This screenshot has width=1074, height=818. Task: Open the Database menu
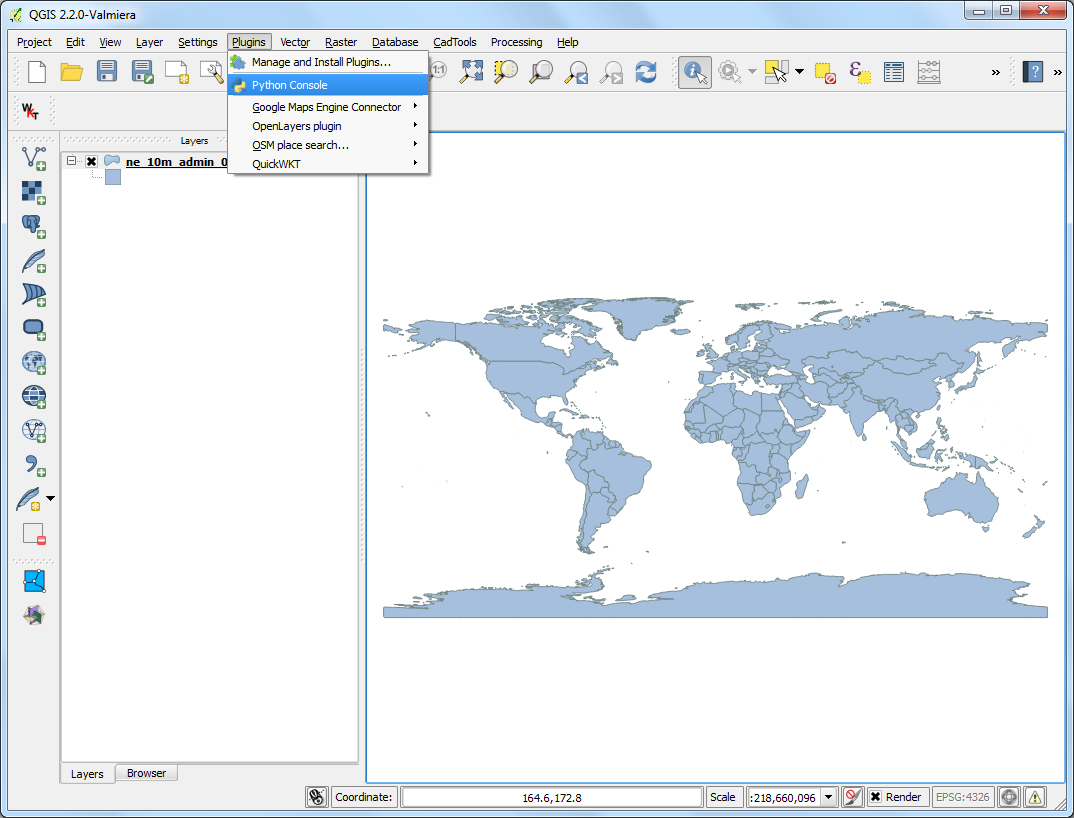[x=395, y=42]
